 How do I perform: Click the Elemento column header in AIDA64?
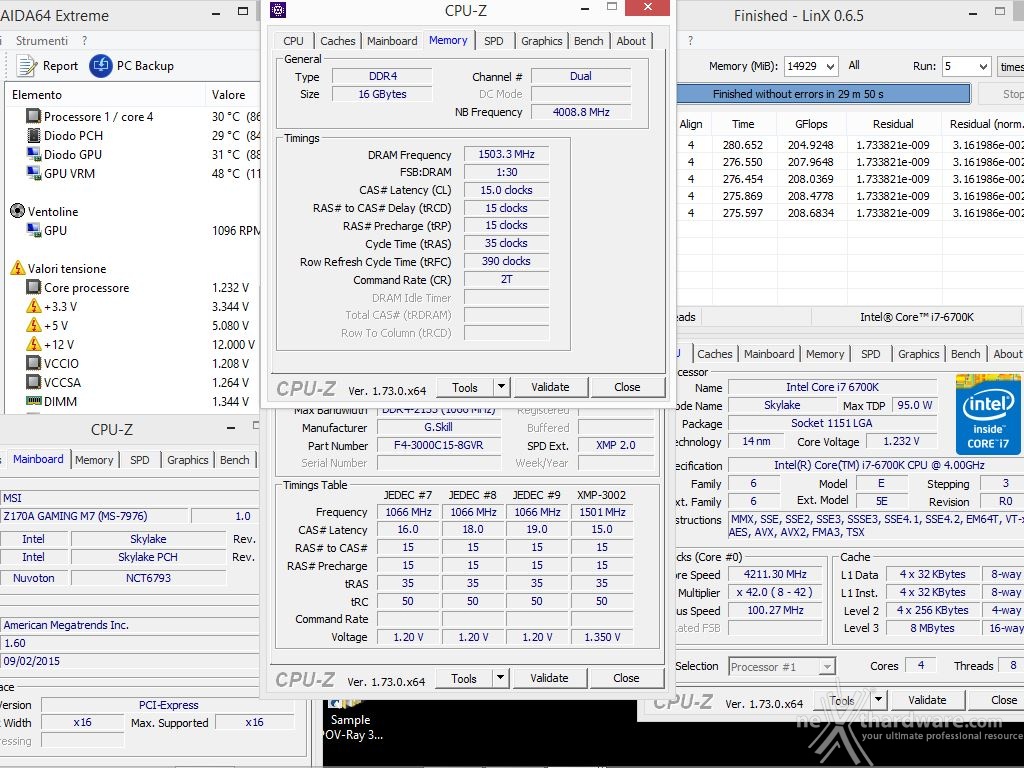[106, 95]
